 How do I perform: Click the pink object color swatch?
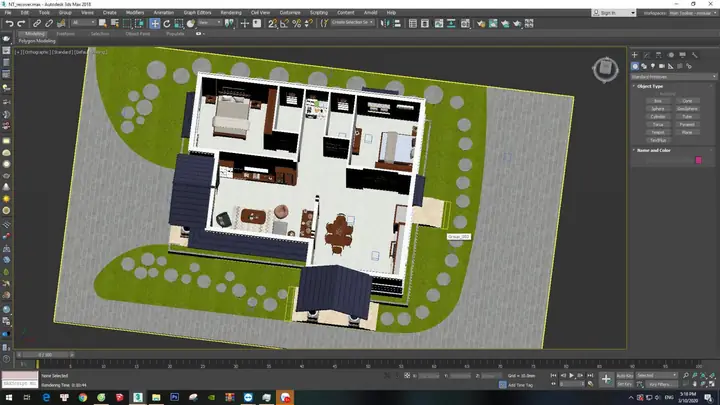pos(698,159)
